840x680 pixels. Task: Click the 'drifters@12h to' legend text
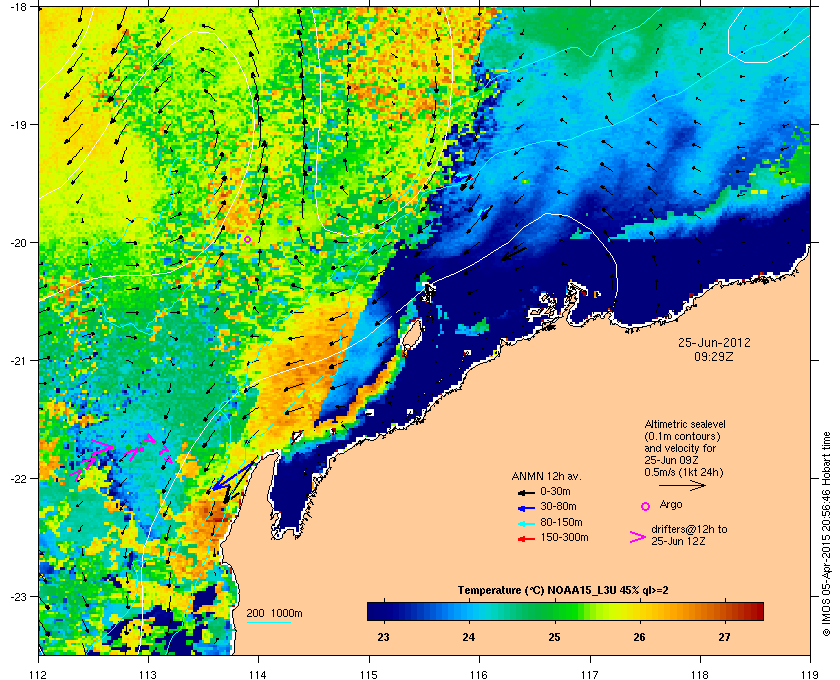point(689,529)
